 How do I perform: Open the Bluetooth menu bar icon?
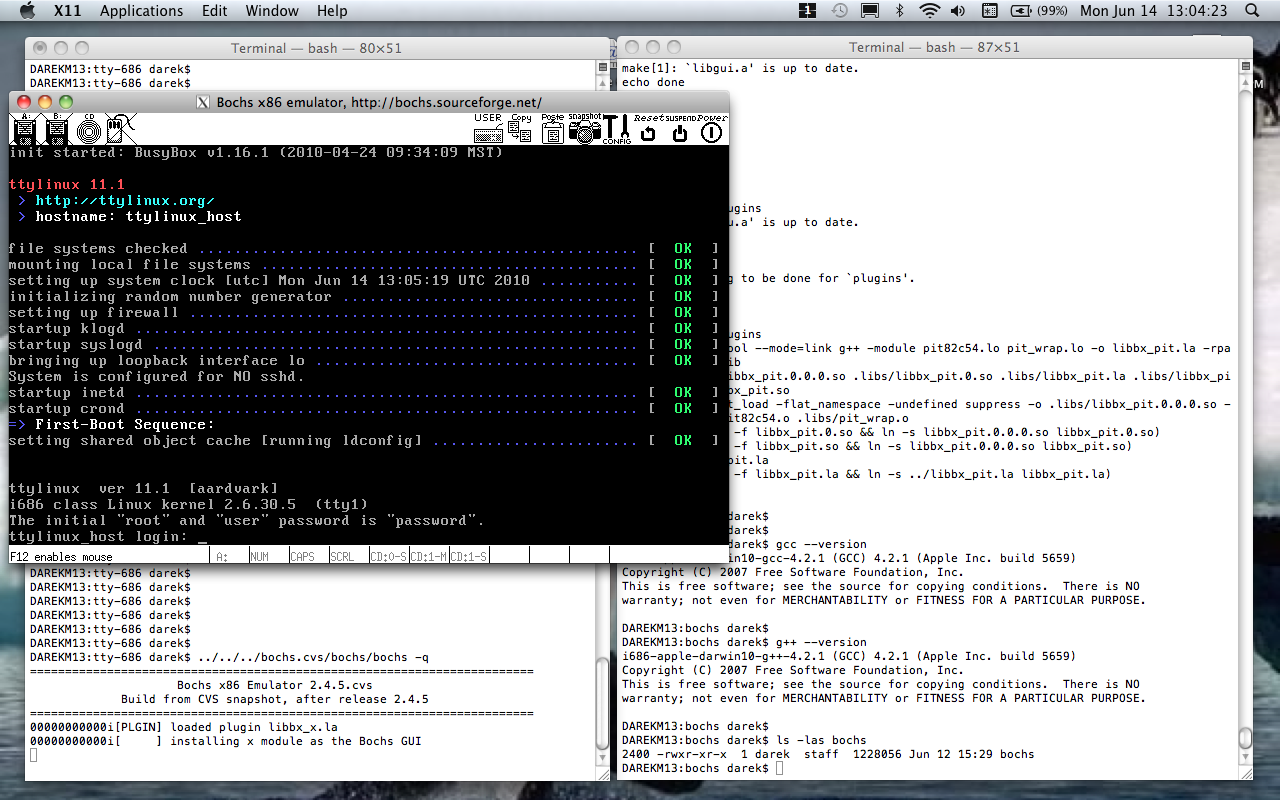(900, 11)
